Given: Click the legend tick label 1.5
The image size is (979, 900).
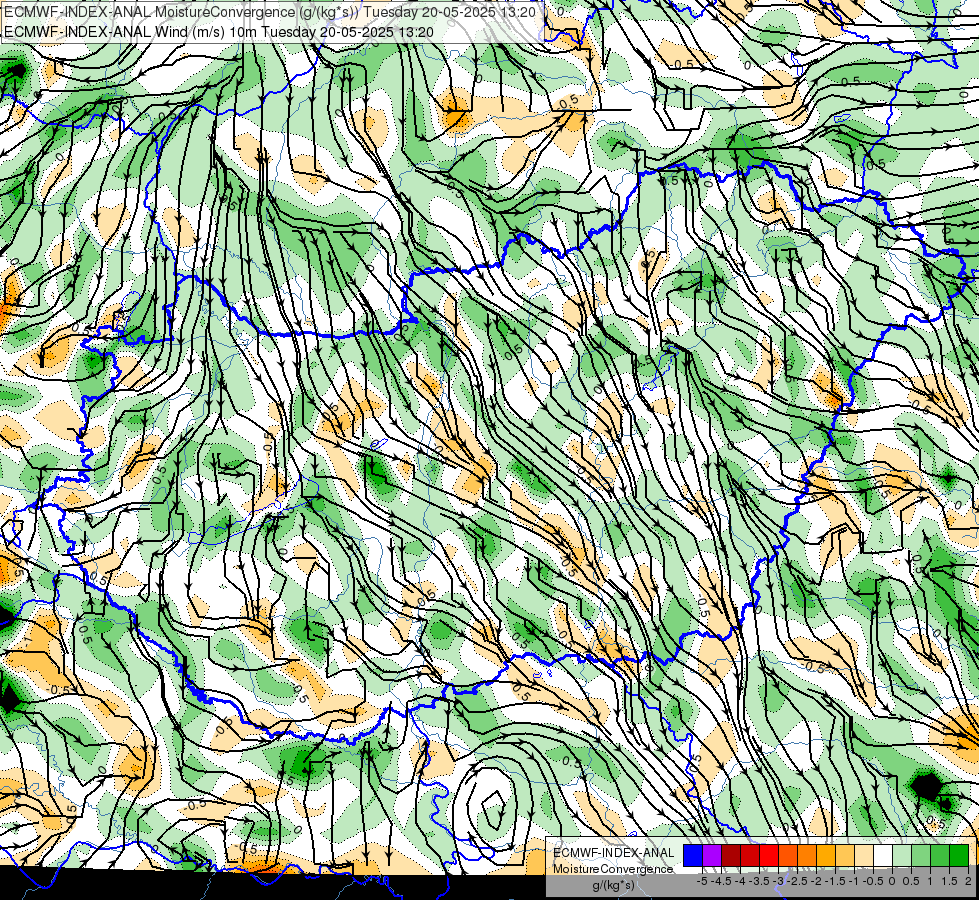Looking at the screenshot, I should coord(949,881).
